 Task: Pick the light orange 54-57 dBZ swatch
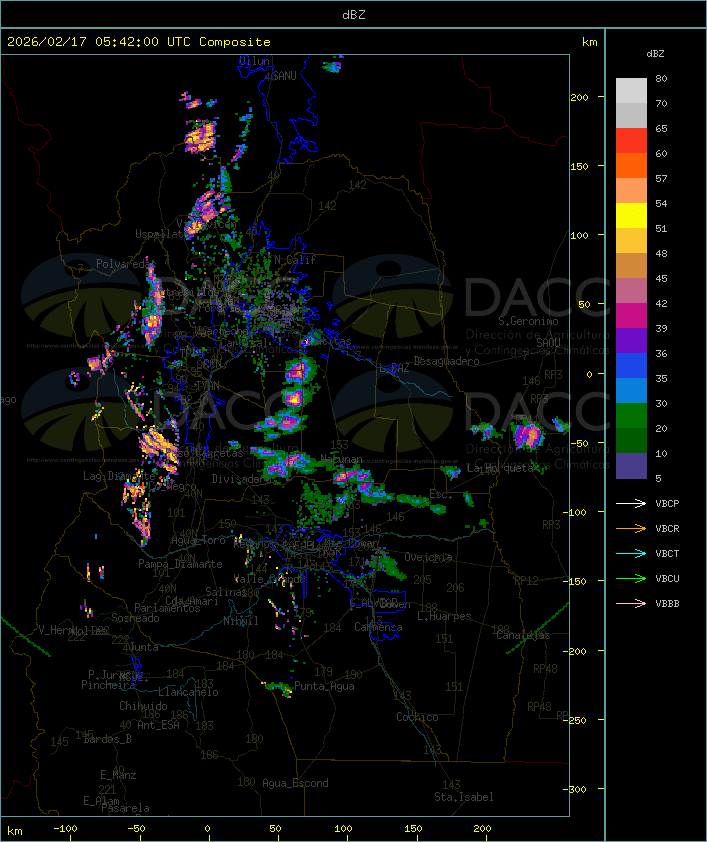(631, 191)
